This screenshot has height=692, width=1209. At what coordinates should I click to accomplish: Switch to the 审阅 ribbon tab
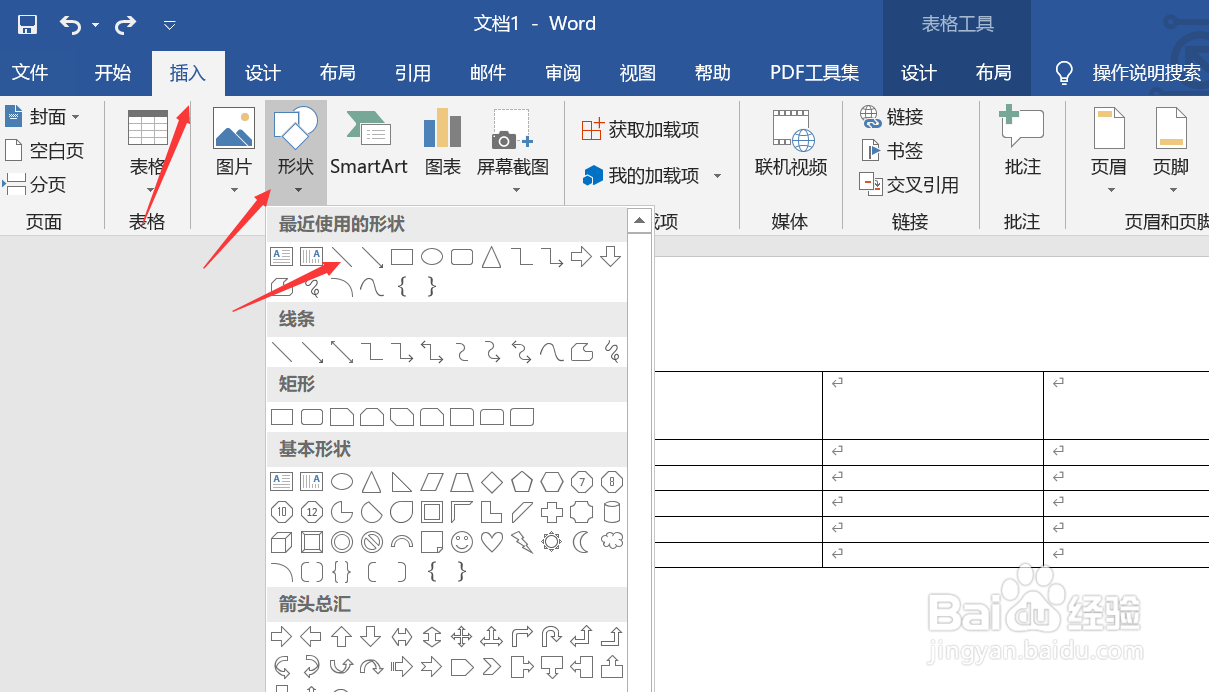tap(562, 72)
